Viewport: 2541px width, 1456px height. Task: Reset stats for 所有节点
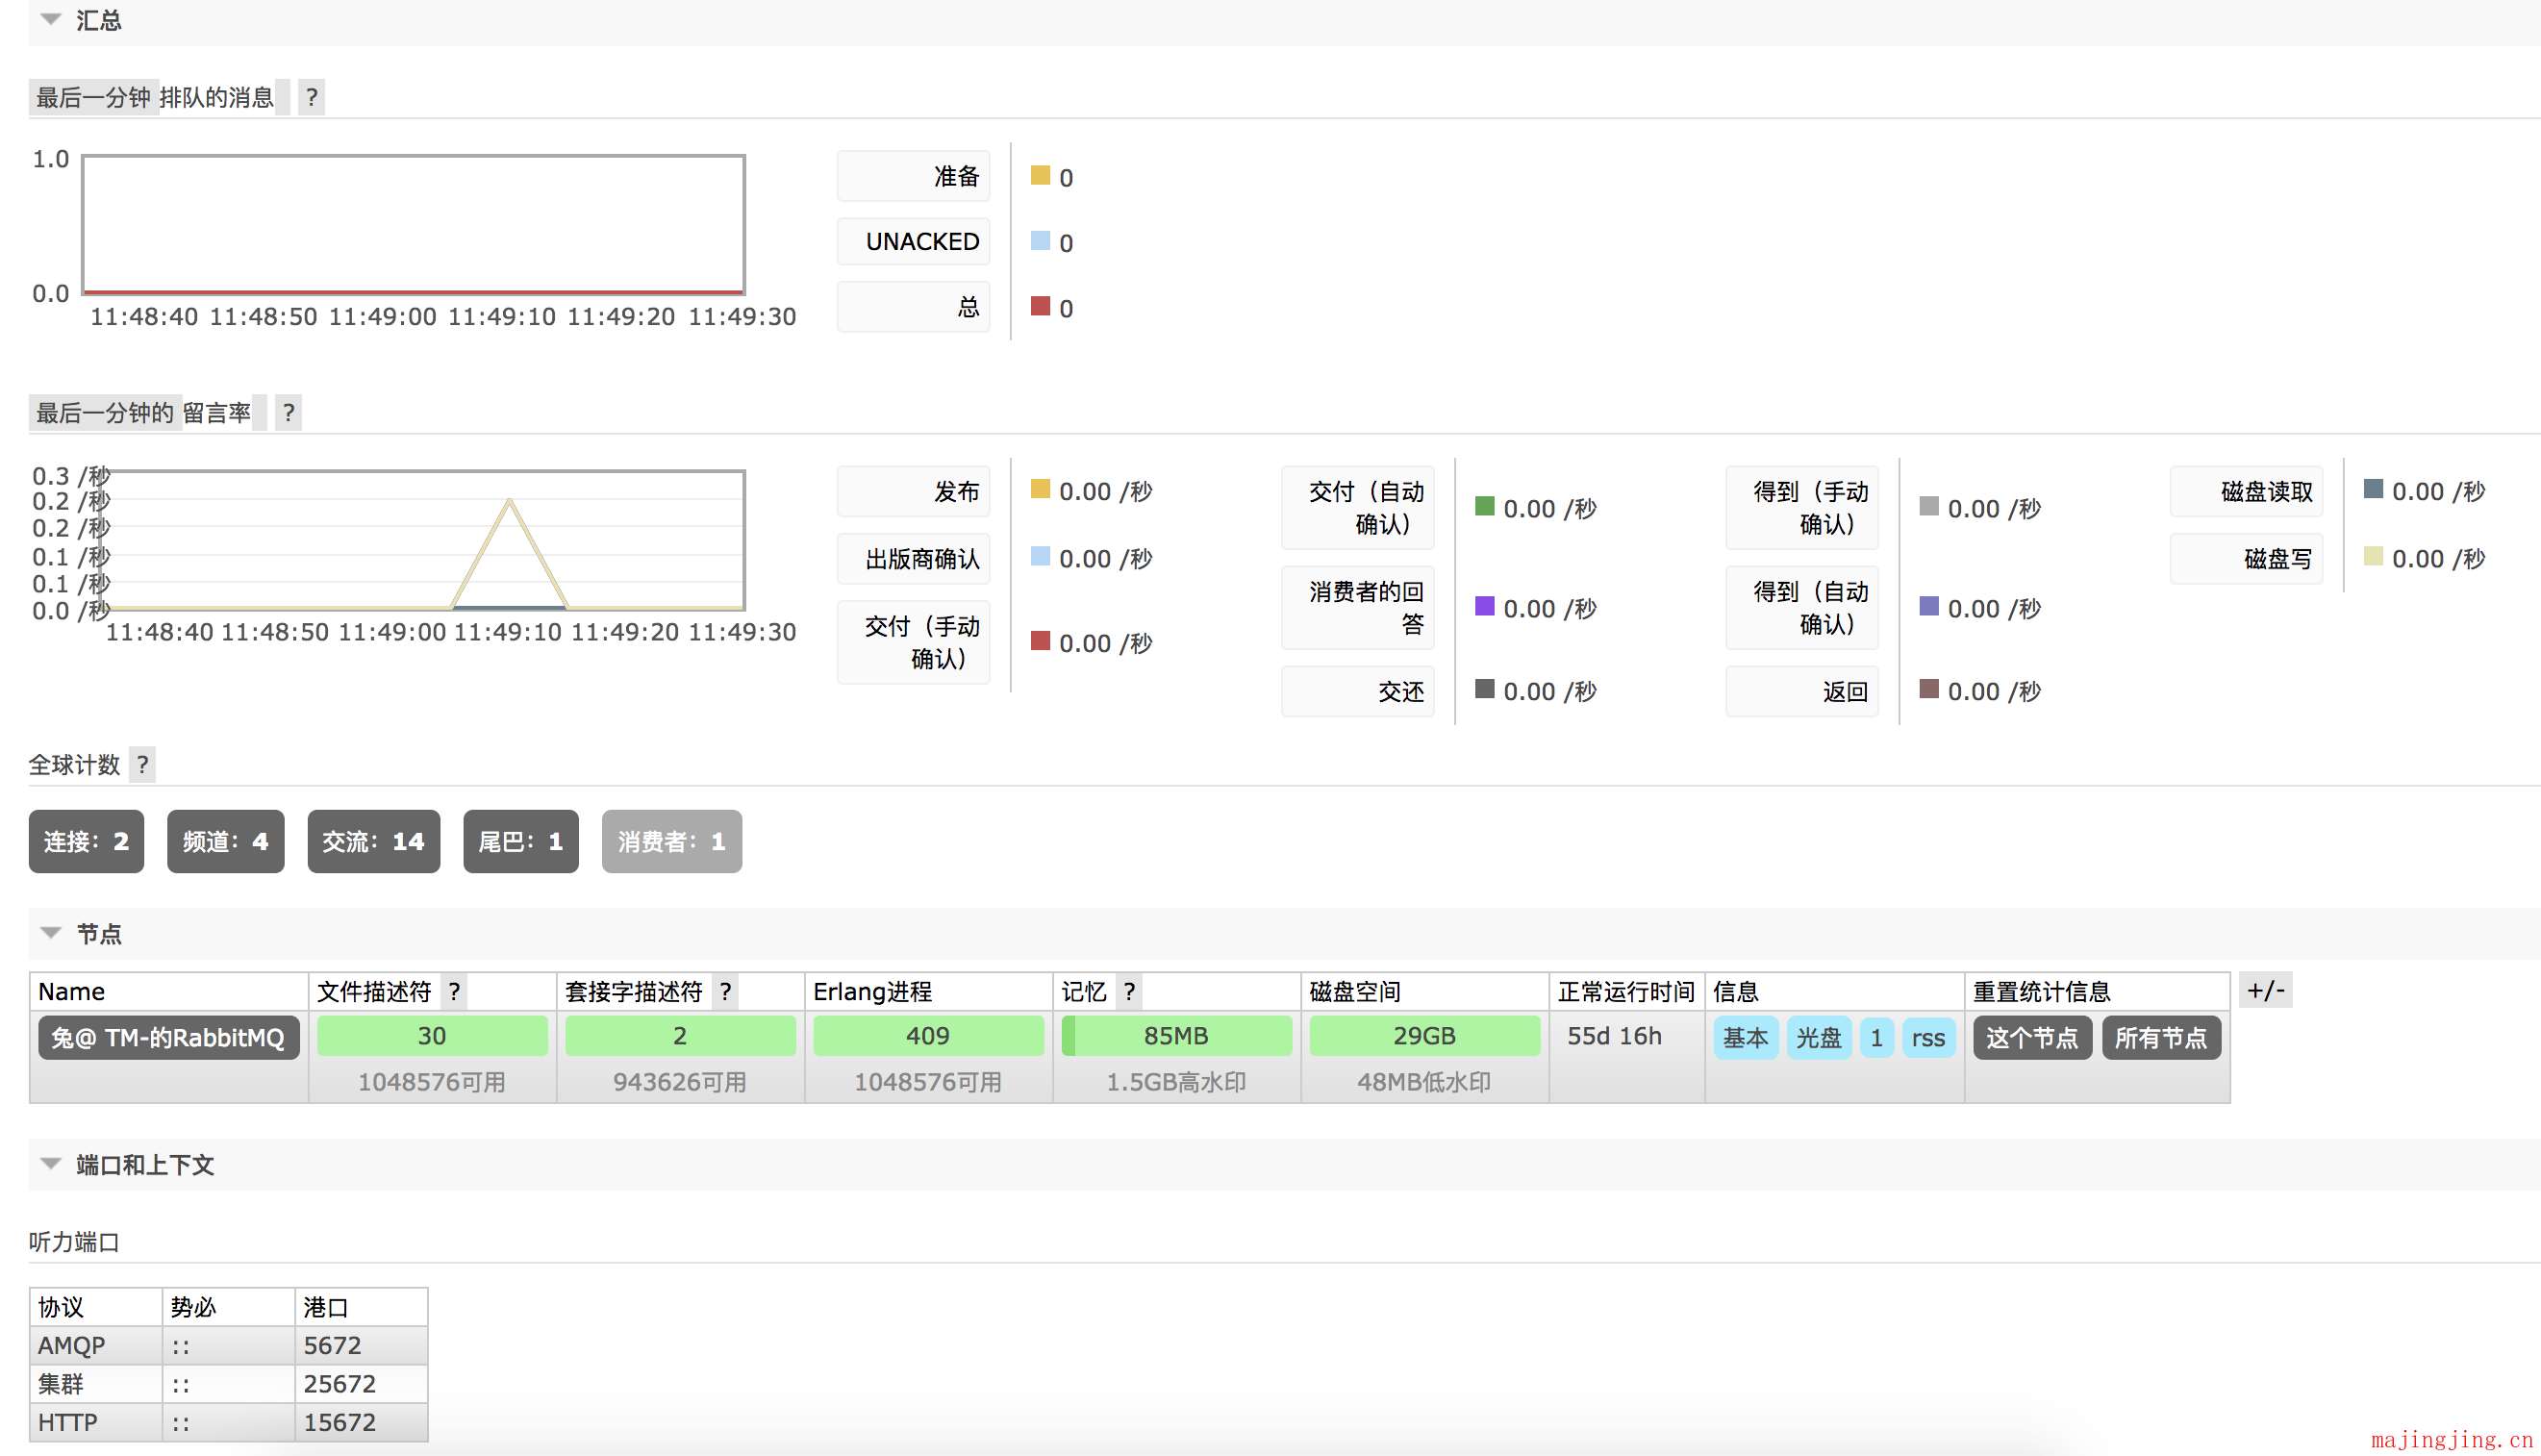tap(2161, 1038)
